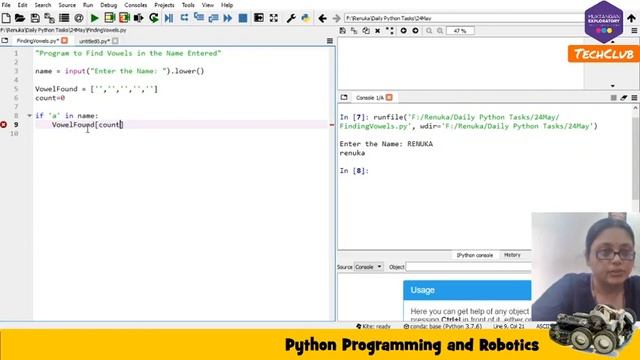Save the current file via floppy icon

pos(35,18)
